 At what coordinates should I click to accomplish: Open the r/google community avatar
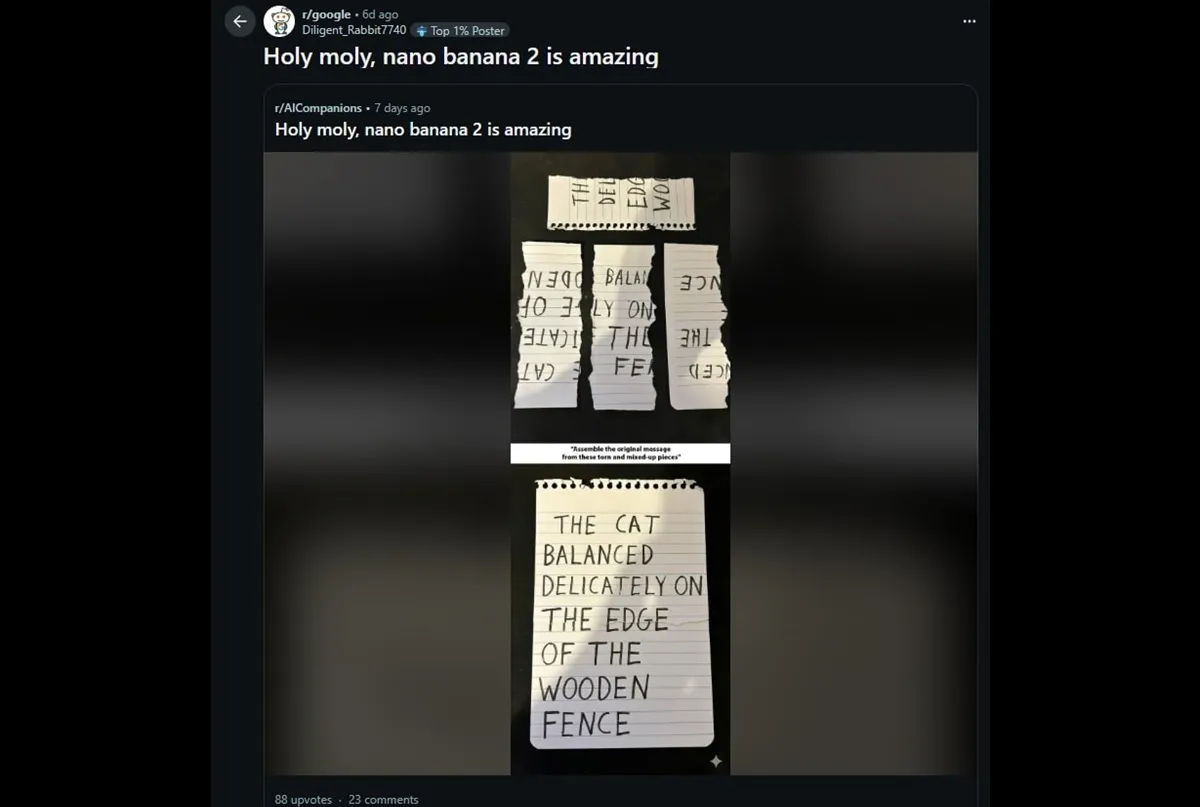(x=279, y=21)
